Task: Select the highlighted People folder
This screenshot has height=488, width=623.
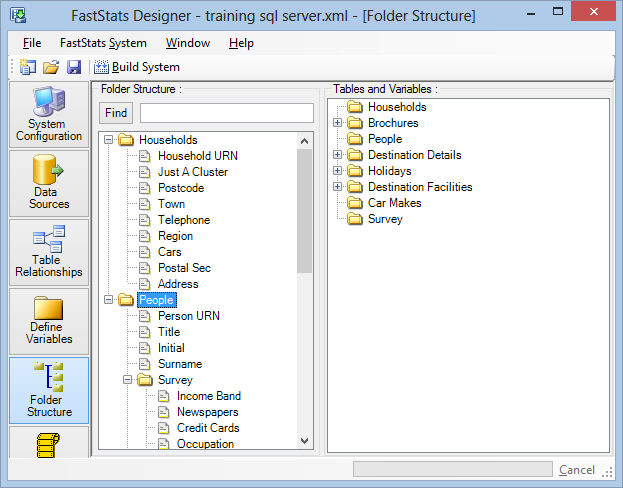Action: [x=157, y=300]
